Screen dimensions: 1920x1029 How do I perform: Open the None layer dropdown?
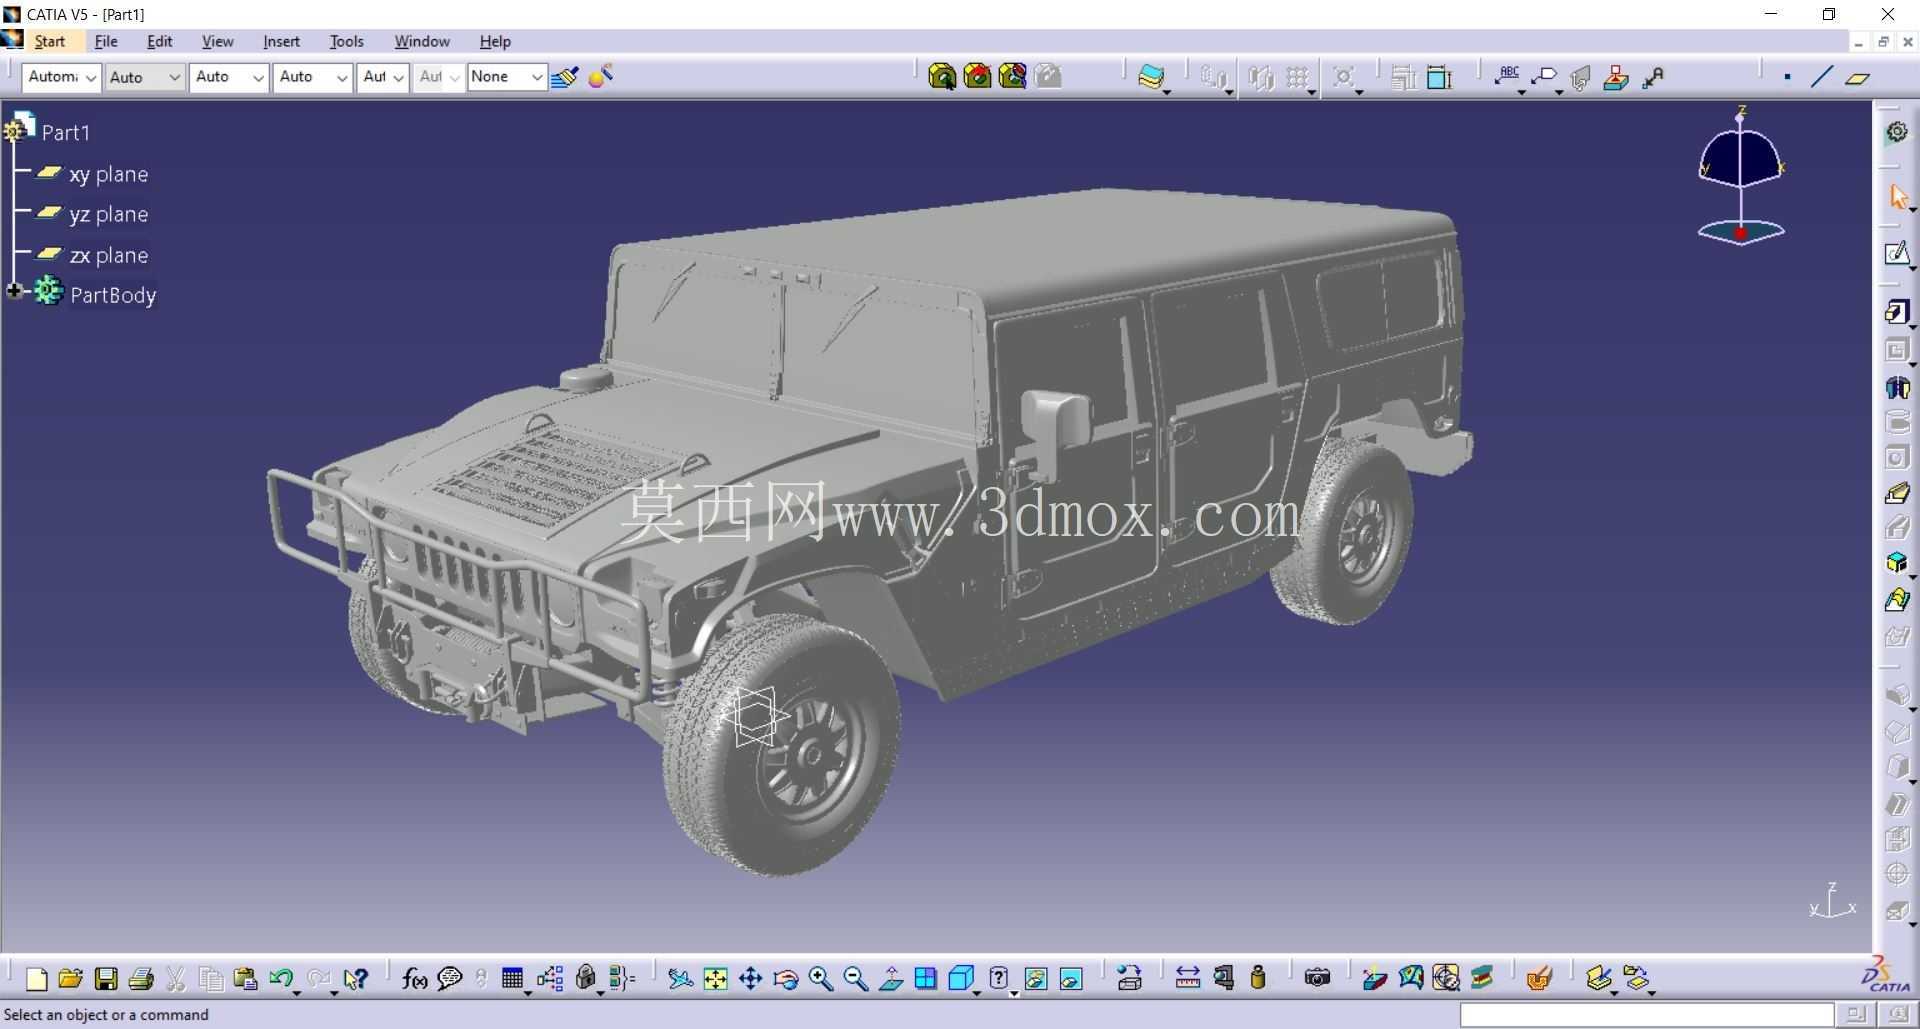(x=507, y=77)
